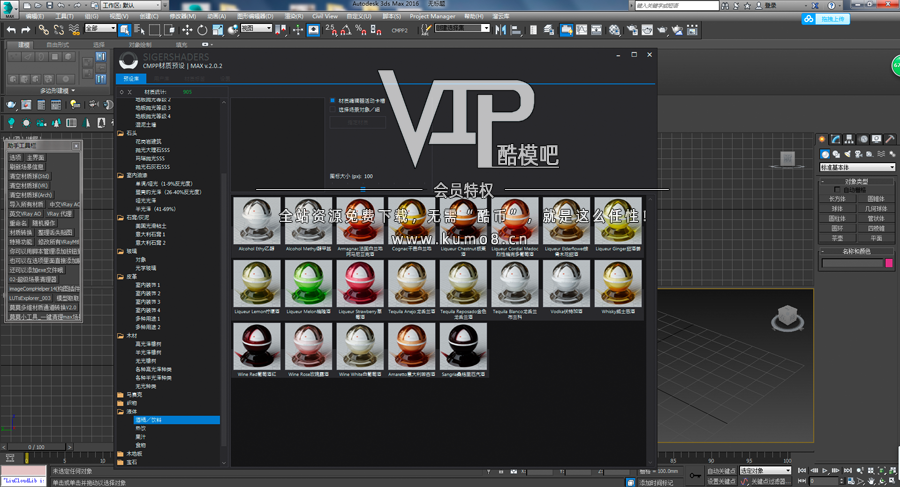Toggle the material editor active slot checkbox
900x487 pixels.
[332, 101]
